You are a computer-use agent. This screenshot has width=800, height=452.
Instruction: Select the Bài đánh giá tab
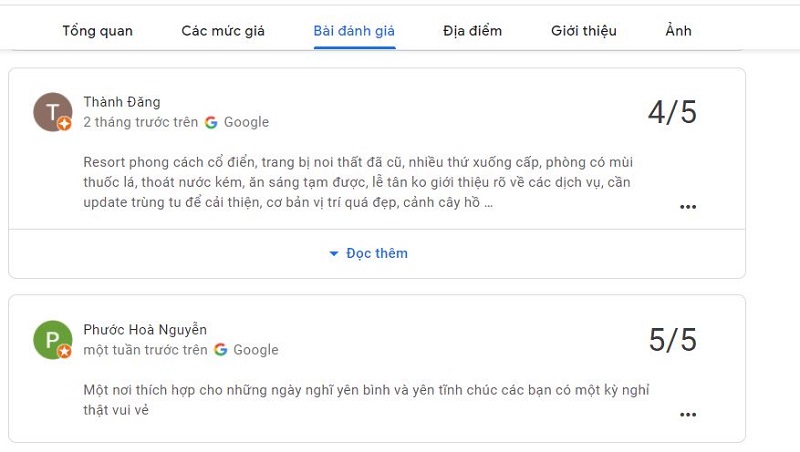[354, 31]
